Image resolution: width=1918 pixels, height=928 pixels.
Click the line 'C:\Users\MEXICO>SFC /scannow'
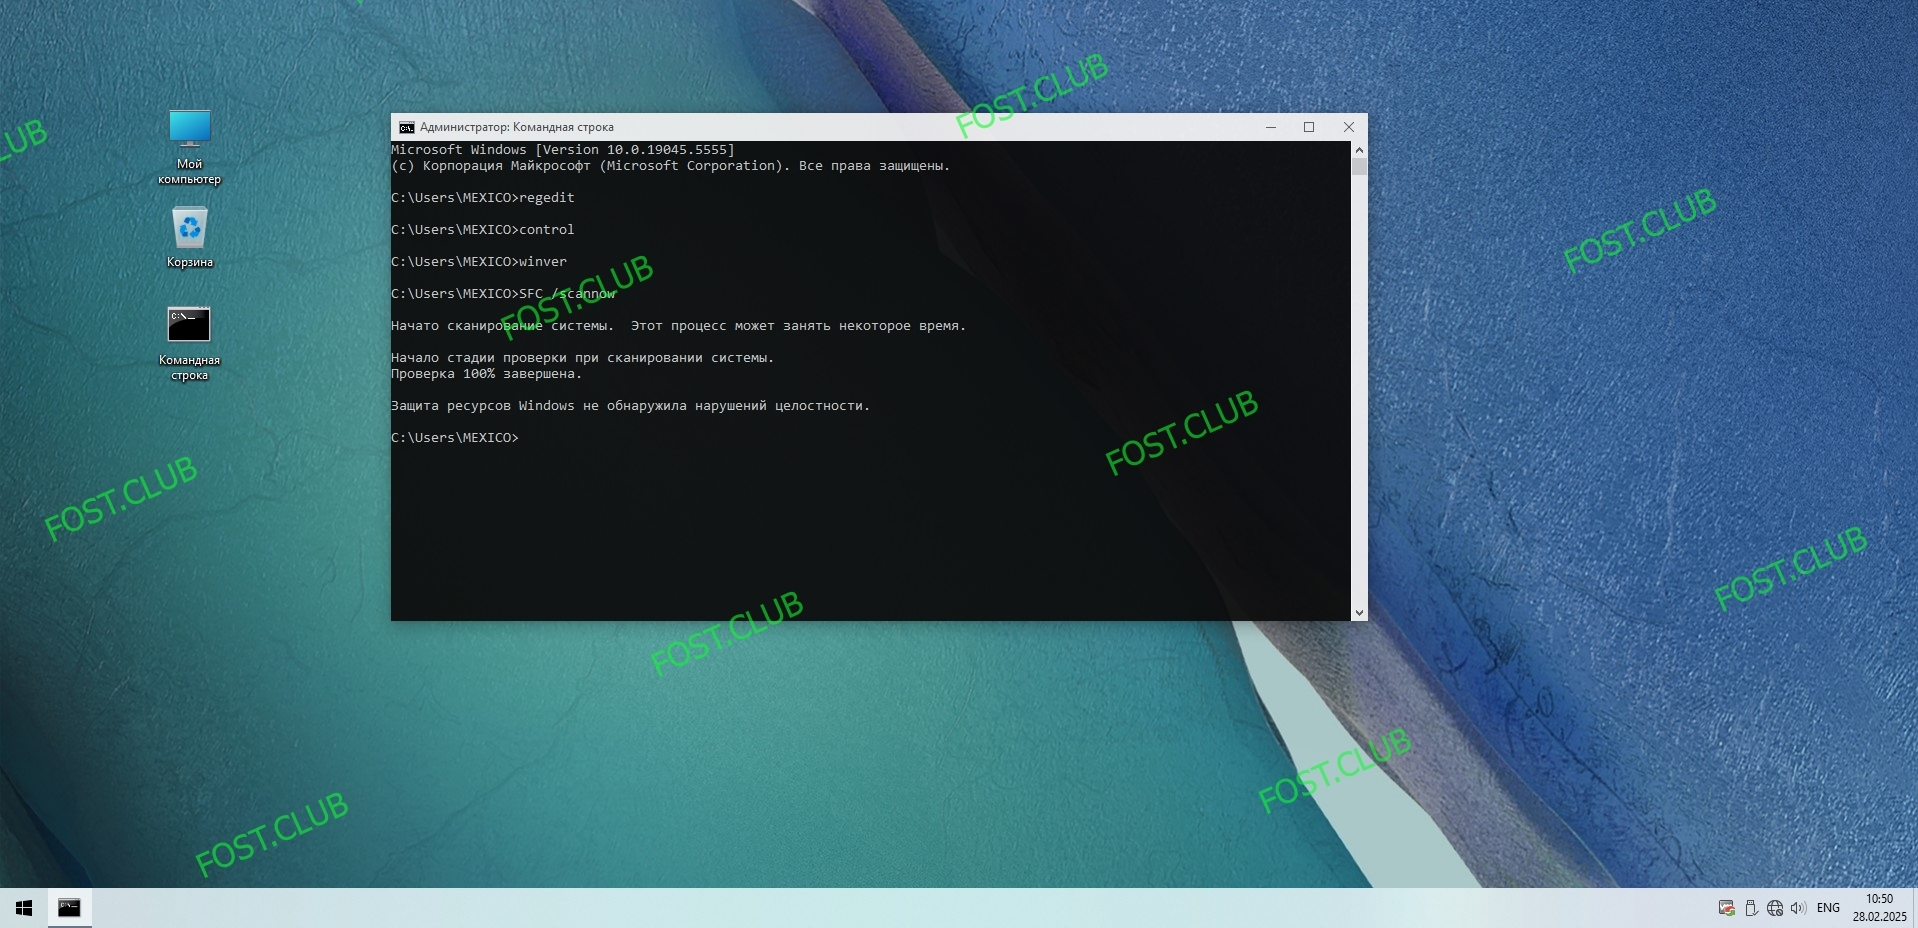click(503, 294)
